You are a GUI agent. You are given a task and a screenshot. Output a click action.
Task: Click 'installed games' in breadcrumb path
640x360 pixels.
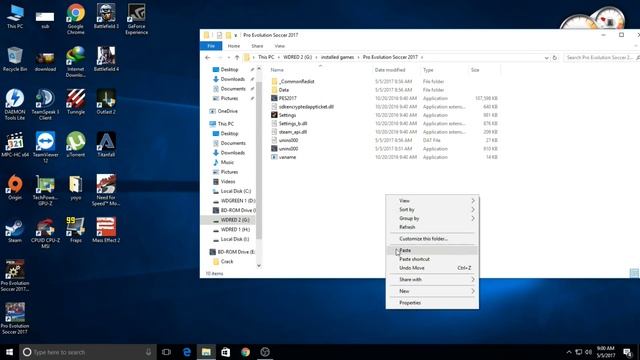point(337,58)
